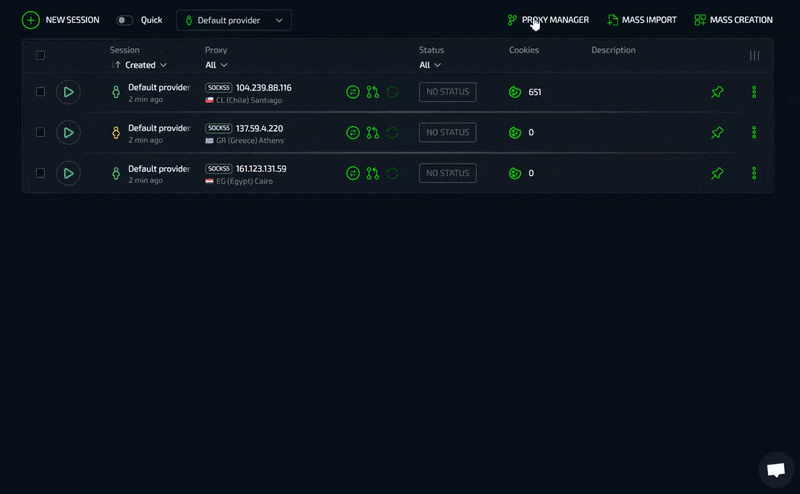Viewport: 800px width, 494px height.
Task: Click change proxy icon on Santiago row
Action: tap(353, 92)
